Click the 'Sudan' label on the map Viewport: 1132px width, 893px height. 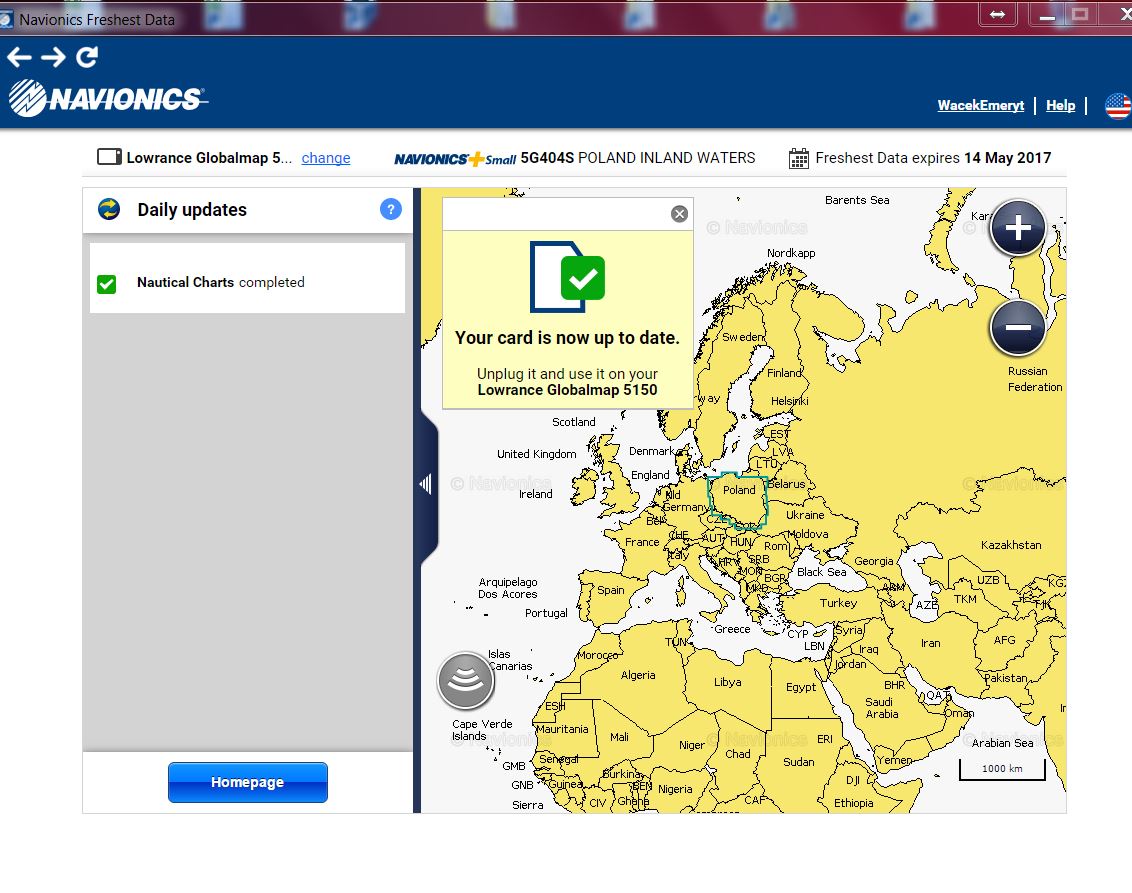point(798,762)
